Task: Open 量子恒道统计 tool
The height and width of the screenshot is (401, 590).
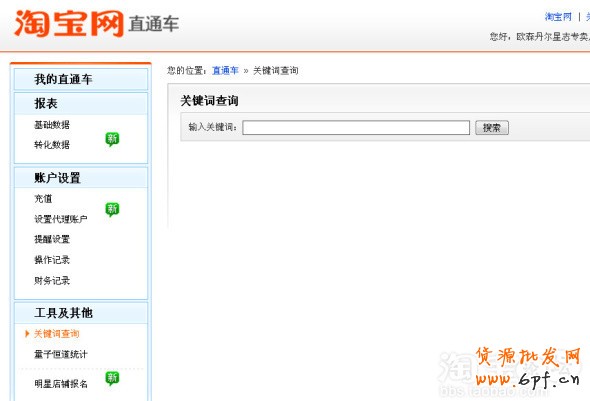Action: [x=61, y=354]
